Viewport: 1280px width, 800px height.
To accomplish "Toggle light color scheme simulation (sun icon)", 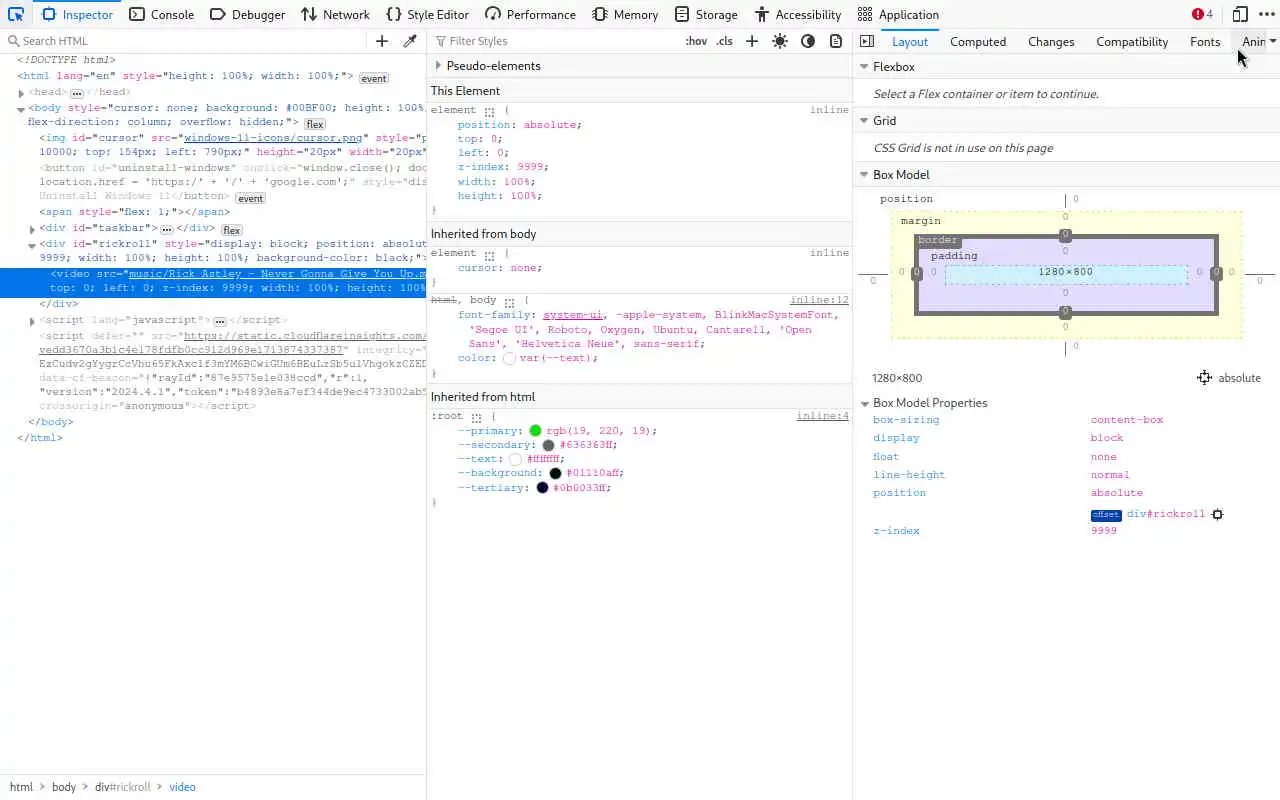I will 780,41.
